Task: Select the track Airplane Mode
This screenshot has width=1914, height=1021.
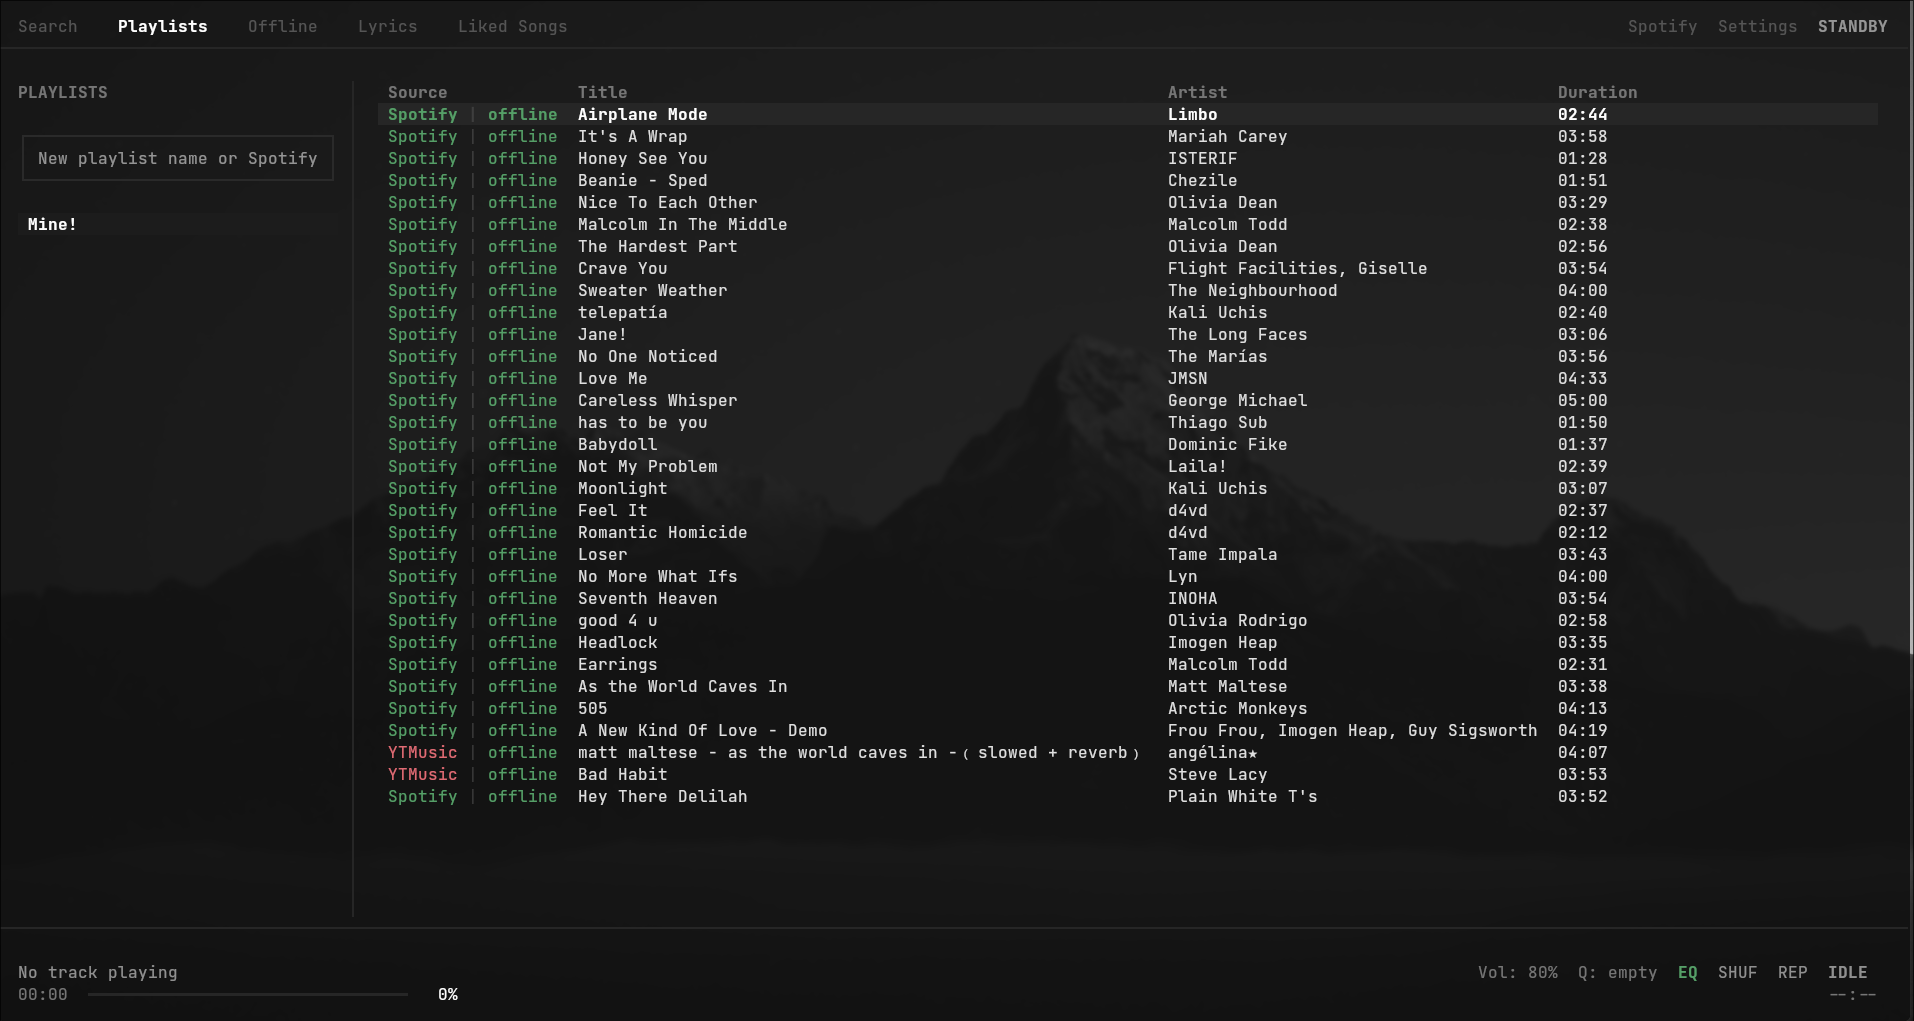Action: 1128,114
